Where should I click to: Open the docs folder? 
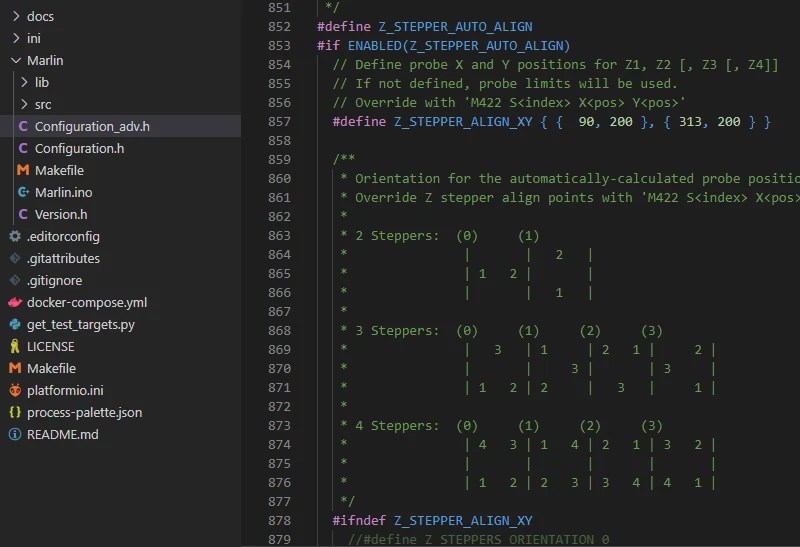(40, 16)
